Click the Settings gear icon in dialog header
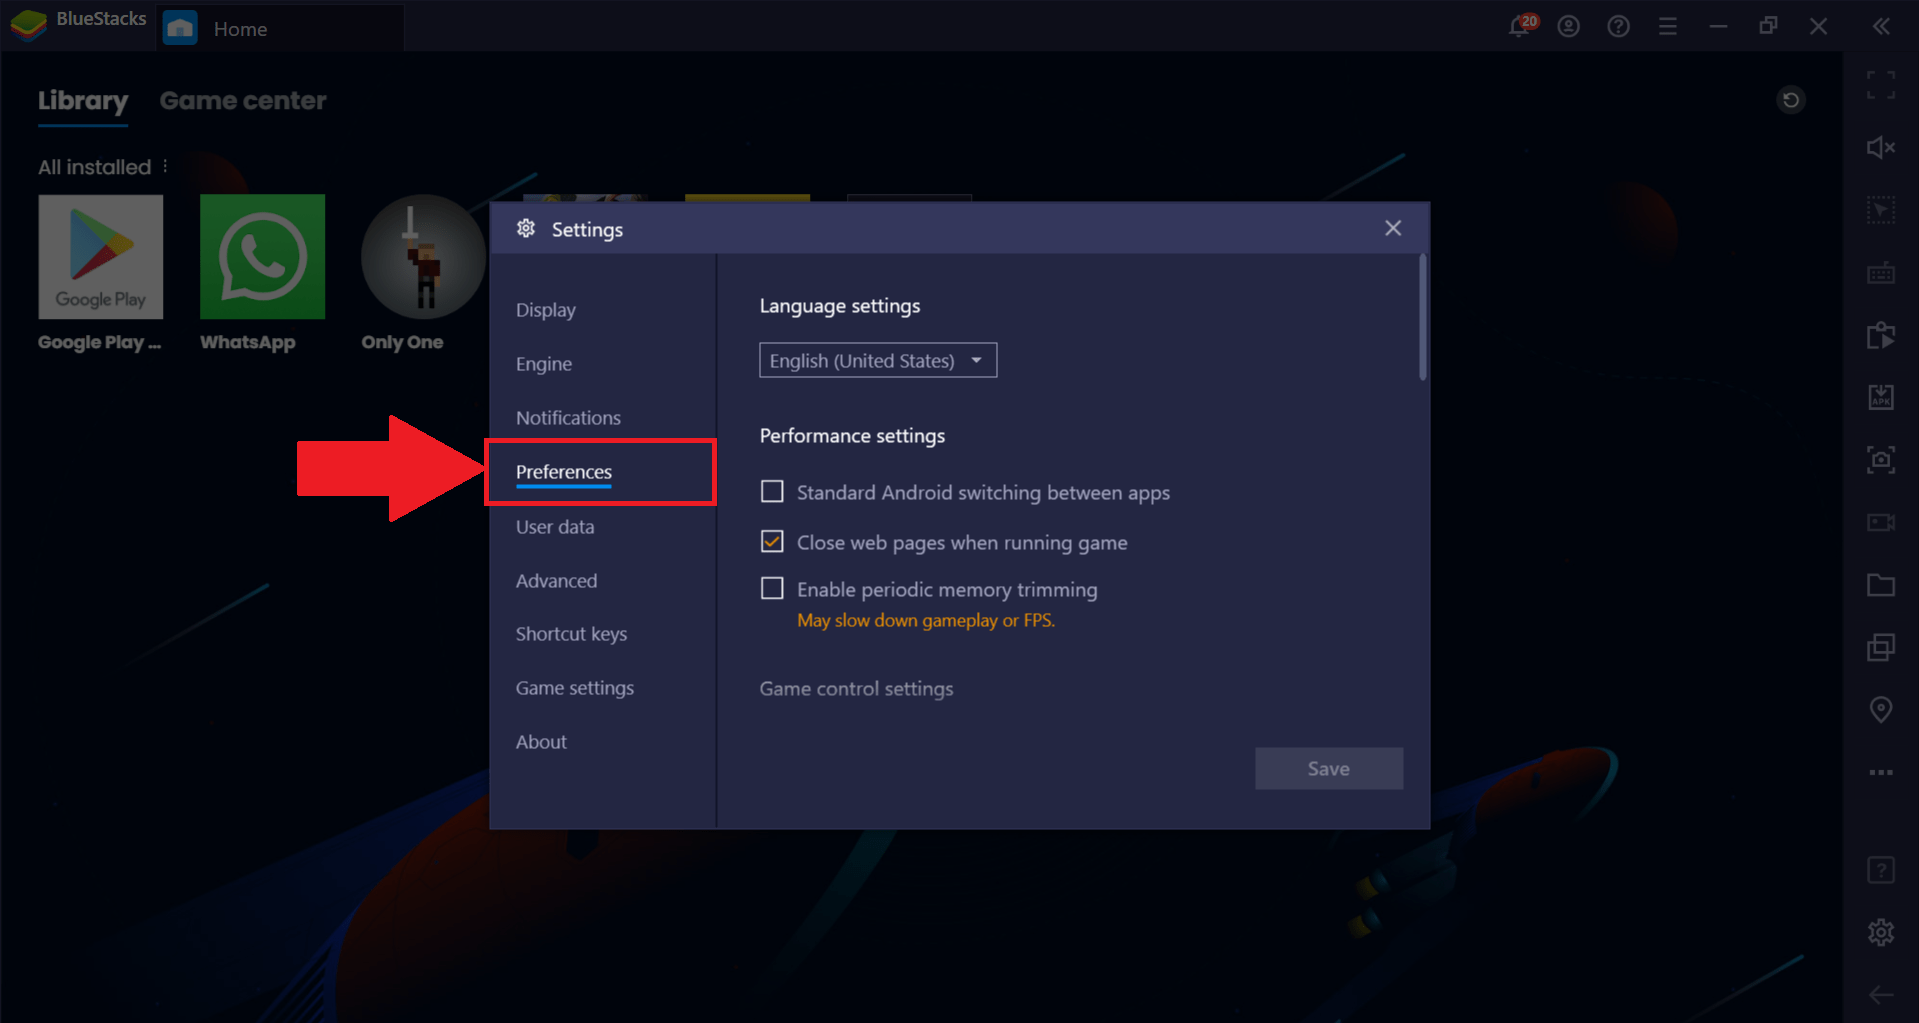 pos(526,229)
